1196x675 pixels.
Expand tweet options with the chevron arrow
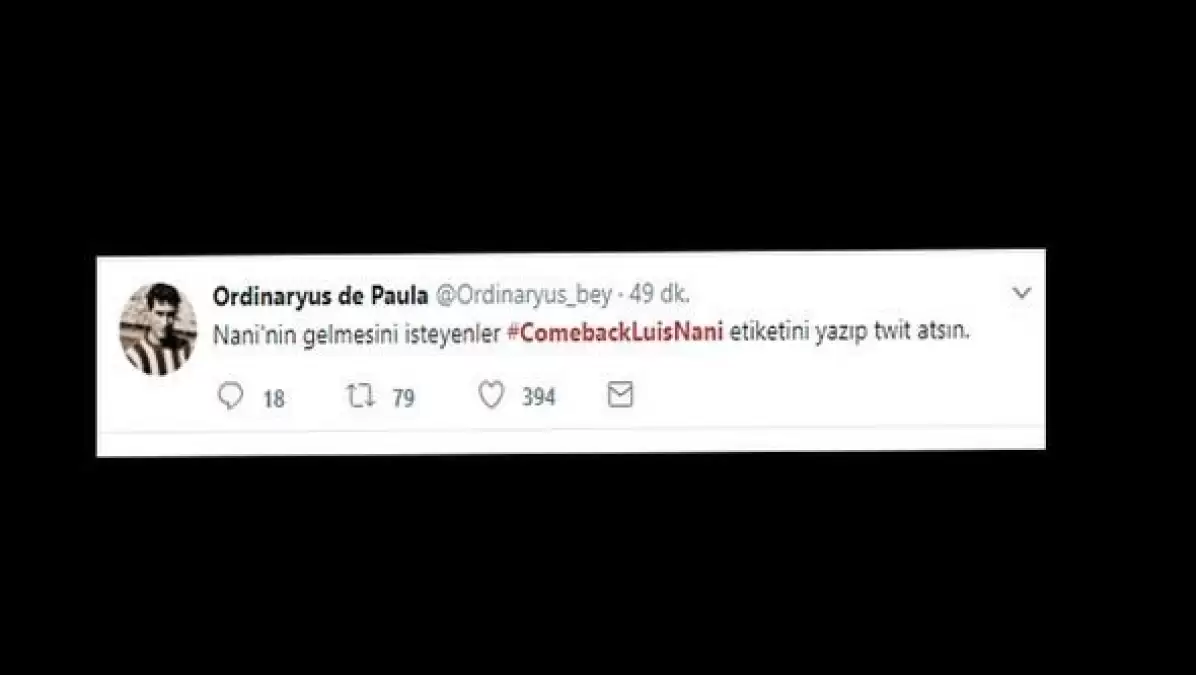coord(1021,292)
